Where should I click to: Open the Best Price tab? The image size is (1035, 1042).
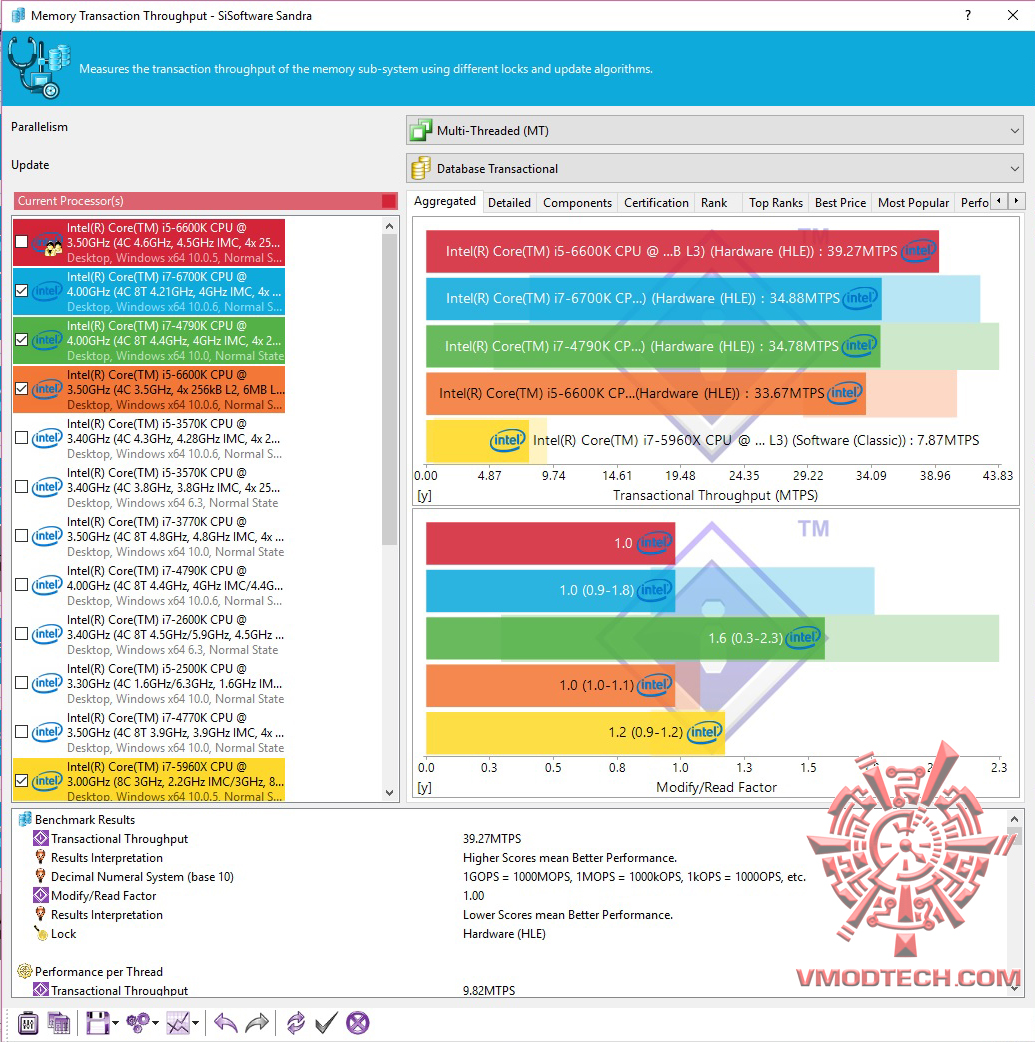(x=840, y=203)
